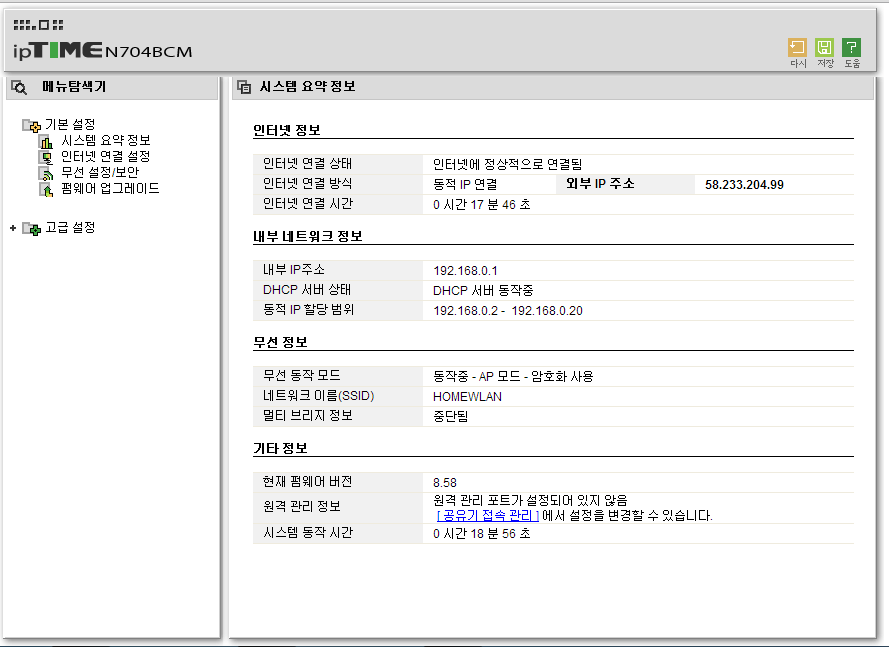
Task: Click the orange 다시 (refresh) icon
Action: point(797,47)
